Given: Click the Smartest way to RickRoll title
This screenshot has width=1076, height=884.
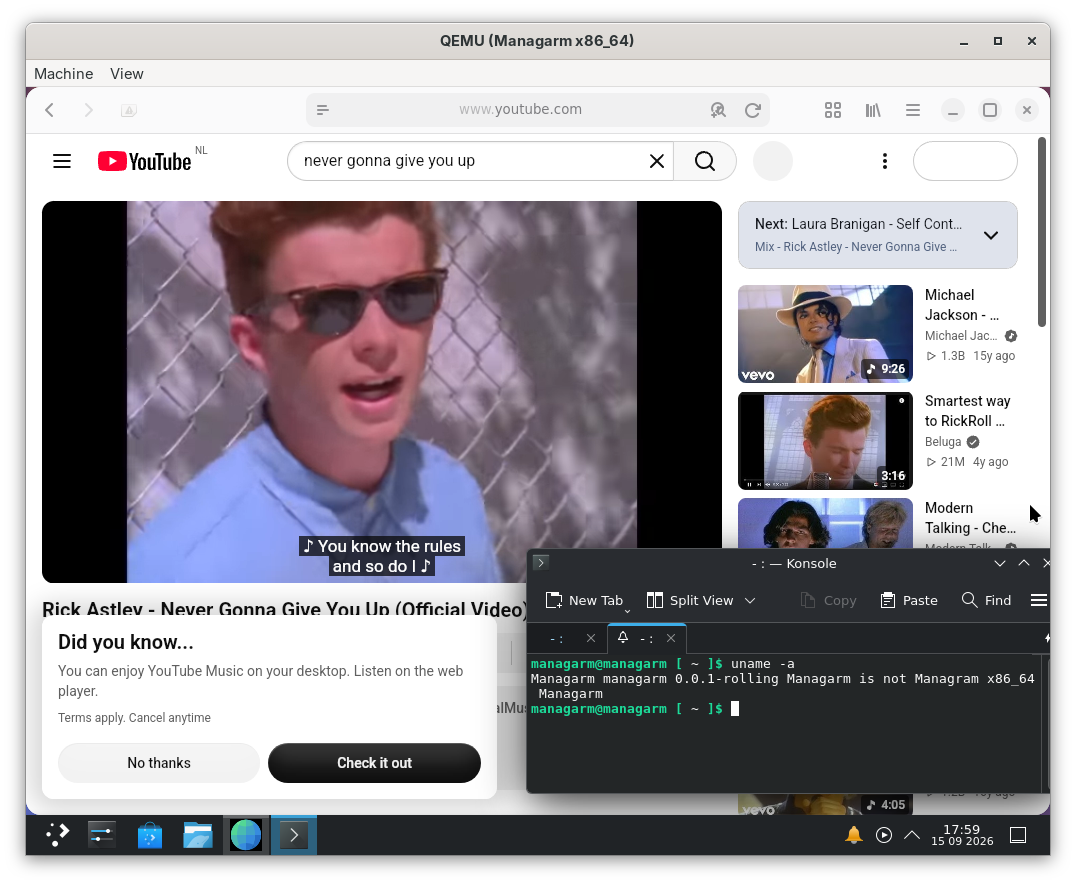Looking at the screenshot, I should pos(967,411).
